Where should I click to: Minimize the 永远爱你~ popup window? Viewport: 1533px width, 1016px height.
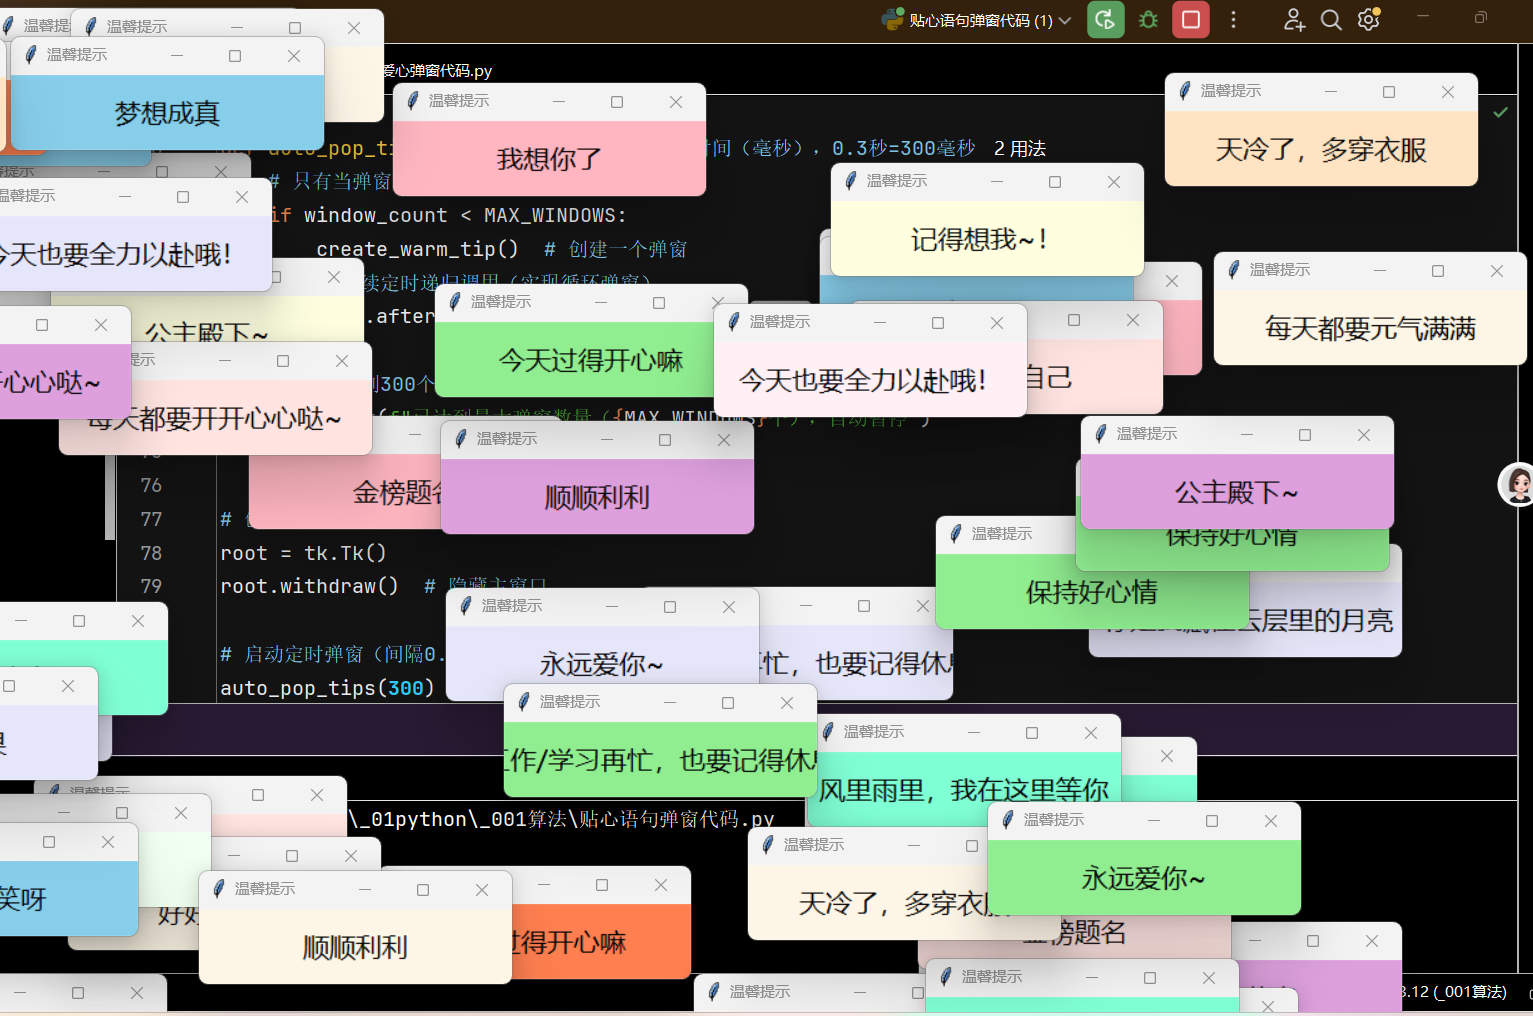coord(1152,821)
